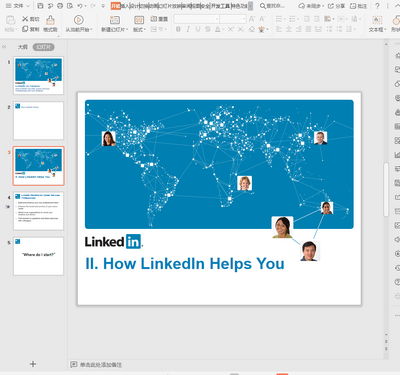Viewport: 400px width, 375px height.
Task: Toggle Underline formatting
Action: [198, 29]
